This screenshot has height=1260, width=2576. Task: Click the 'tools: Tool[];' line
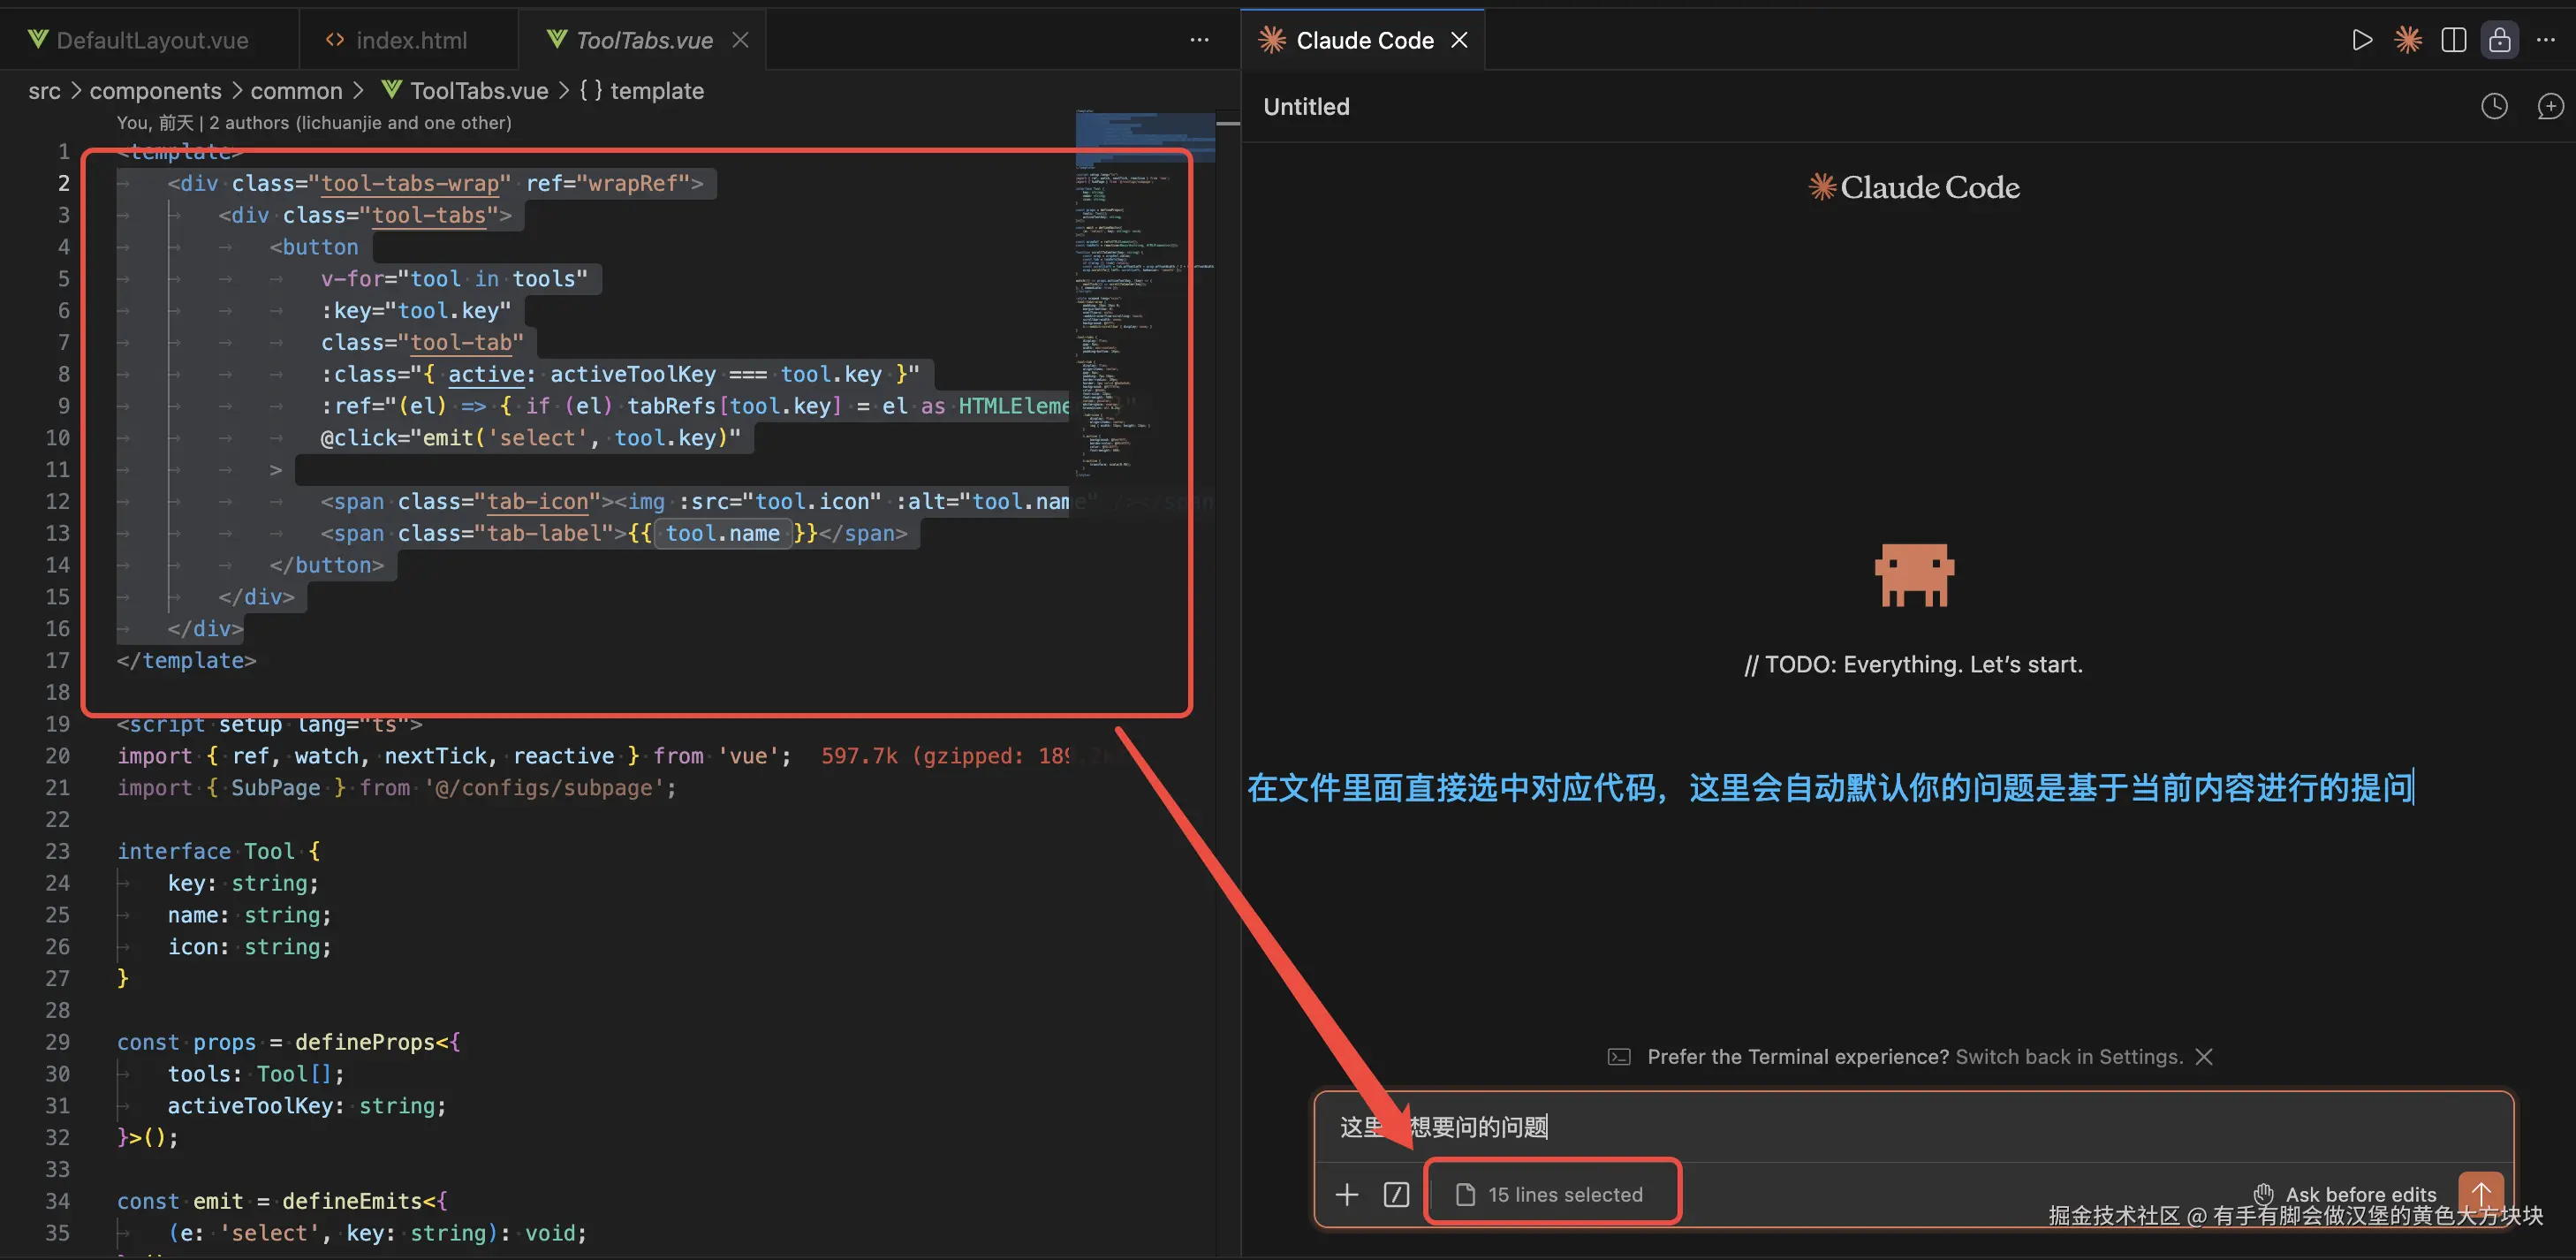click(255, 1074)
